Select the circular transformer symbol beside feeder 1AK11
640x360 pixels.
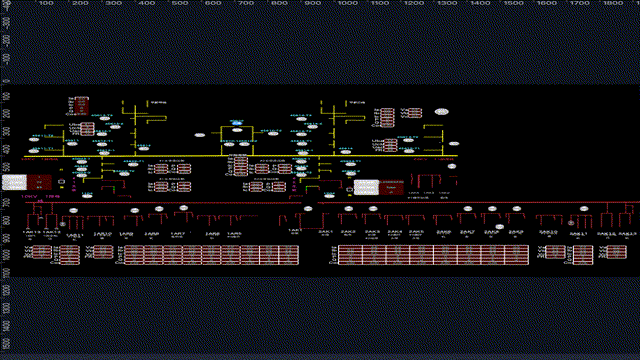62,224
